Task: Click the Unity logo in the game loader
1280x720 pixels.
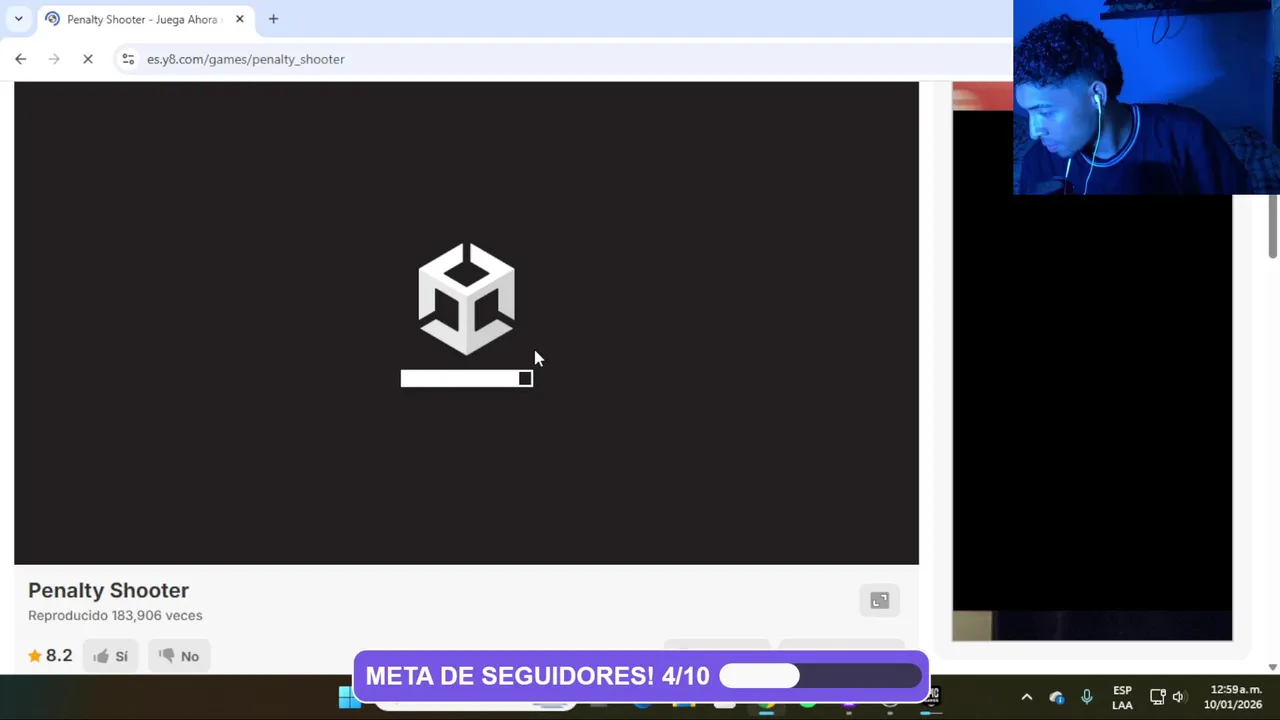Action: [x=466, y=298]
